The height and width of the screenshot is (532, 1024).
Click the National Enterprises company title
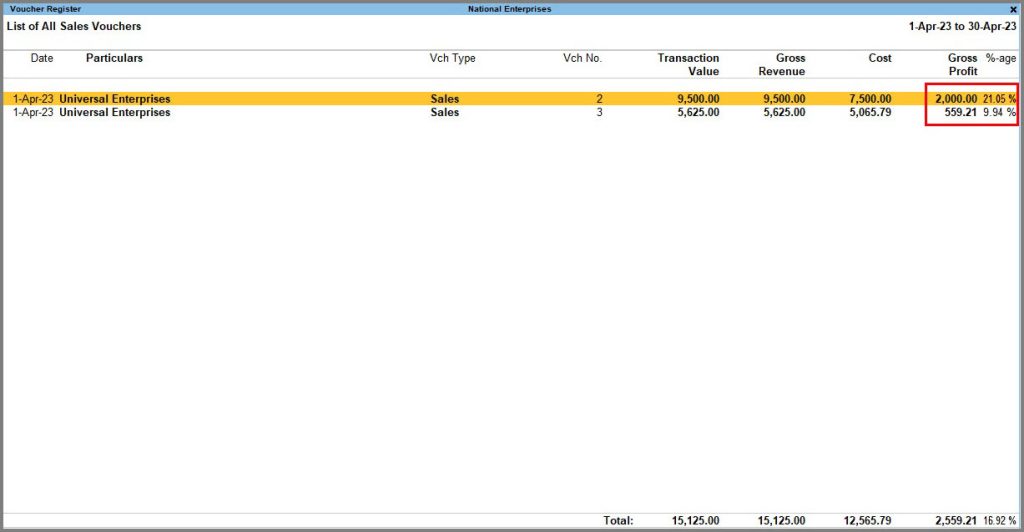(509, 9)
